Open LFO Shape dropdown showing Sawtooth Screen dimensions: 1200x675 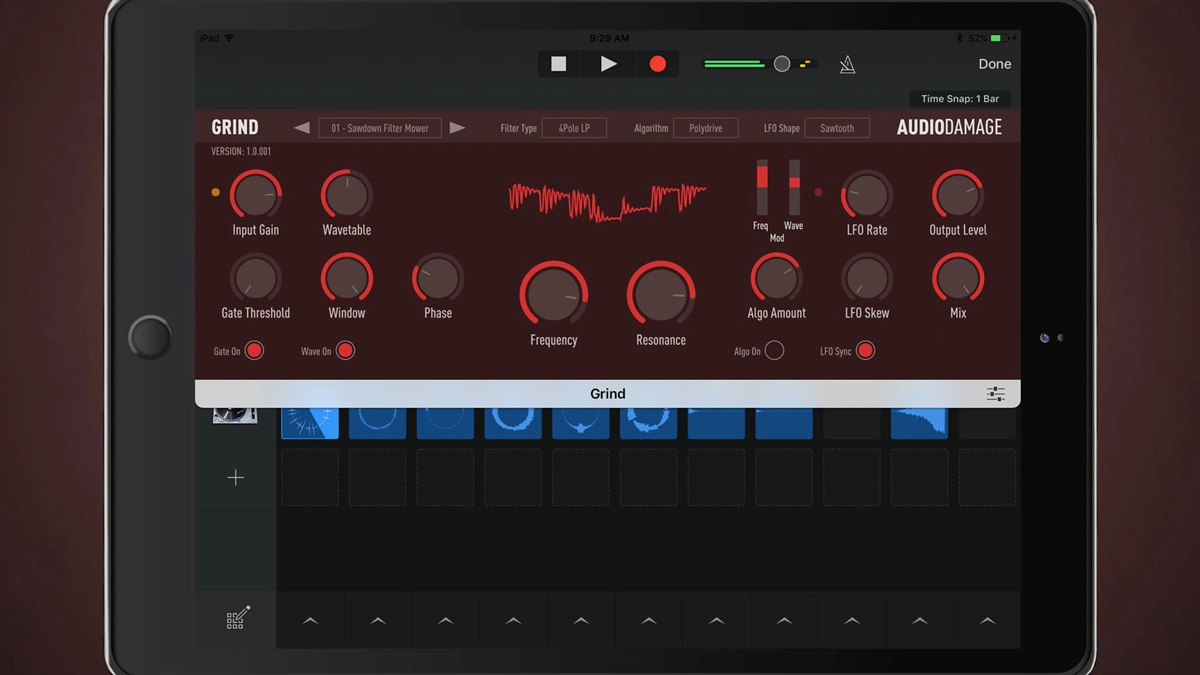(837, 128)
